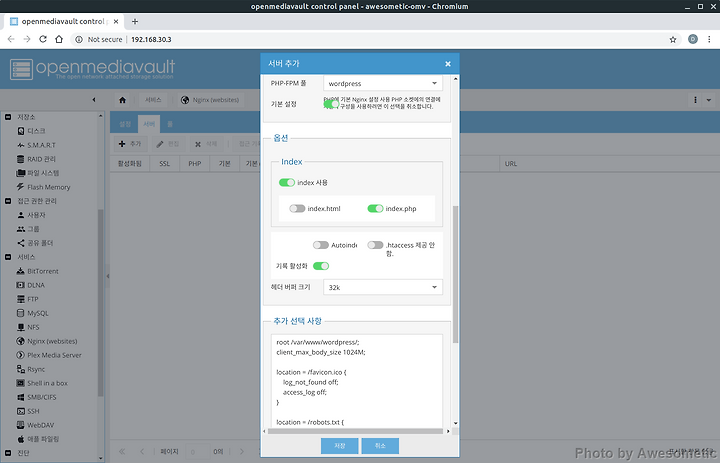Open NFS service icon
The image size is (720, 463).
tap(21, 327)
